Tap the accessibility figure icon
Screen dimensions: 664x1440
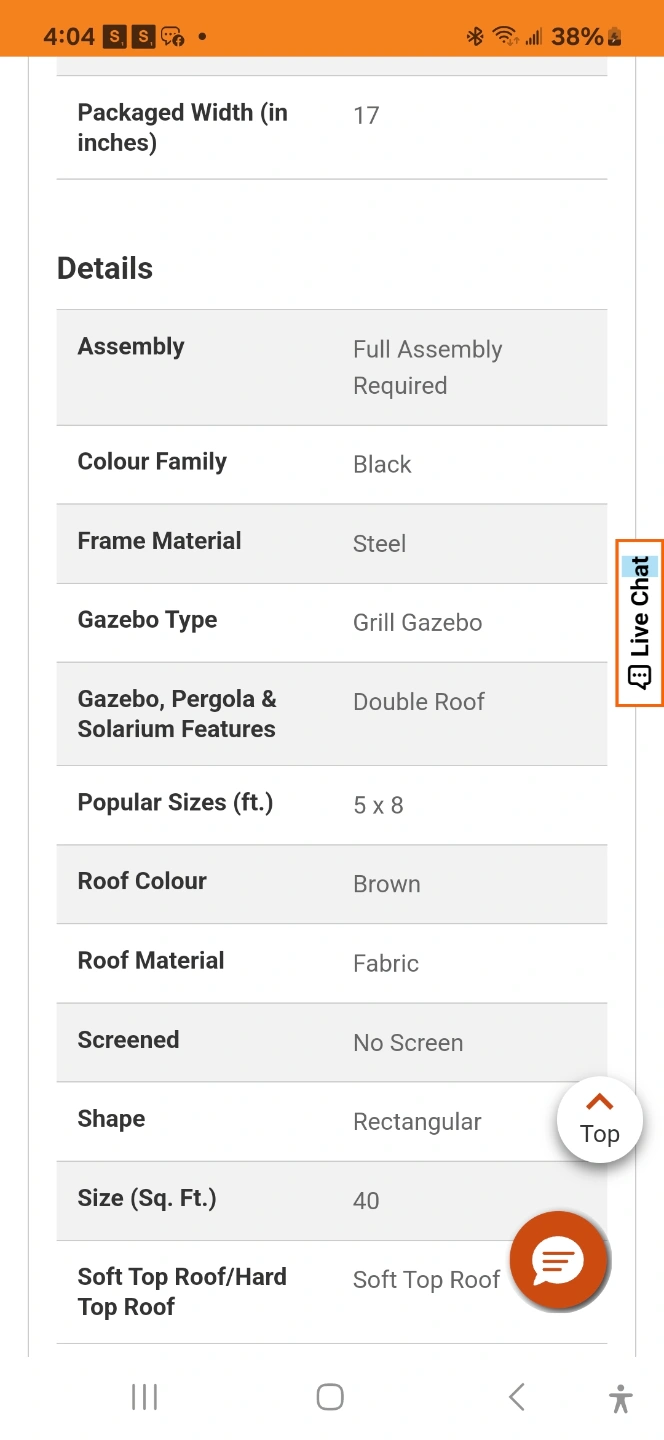click(621, 1398)
